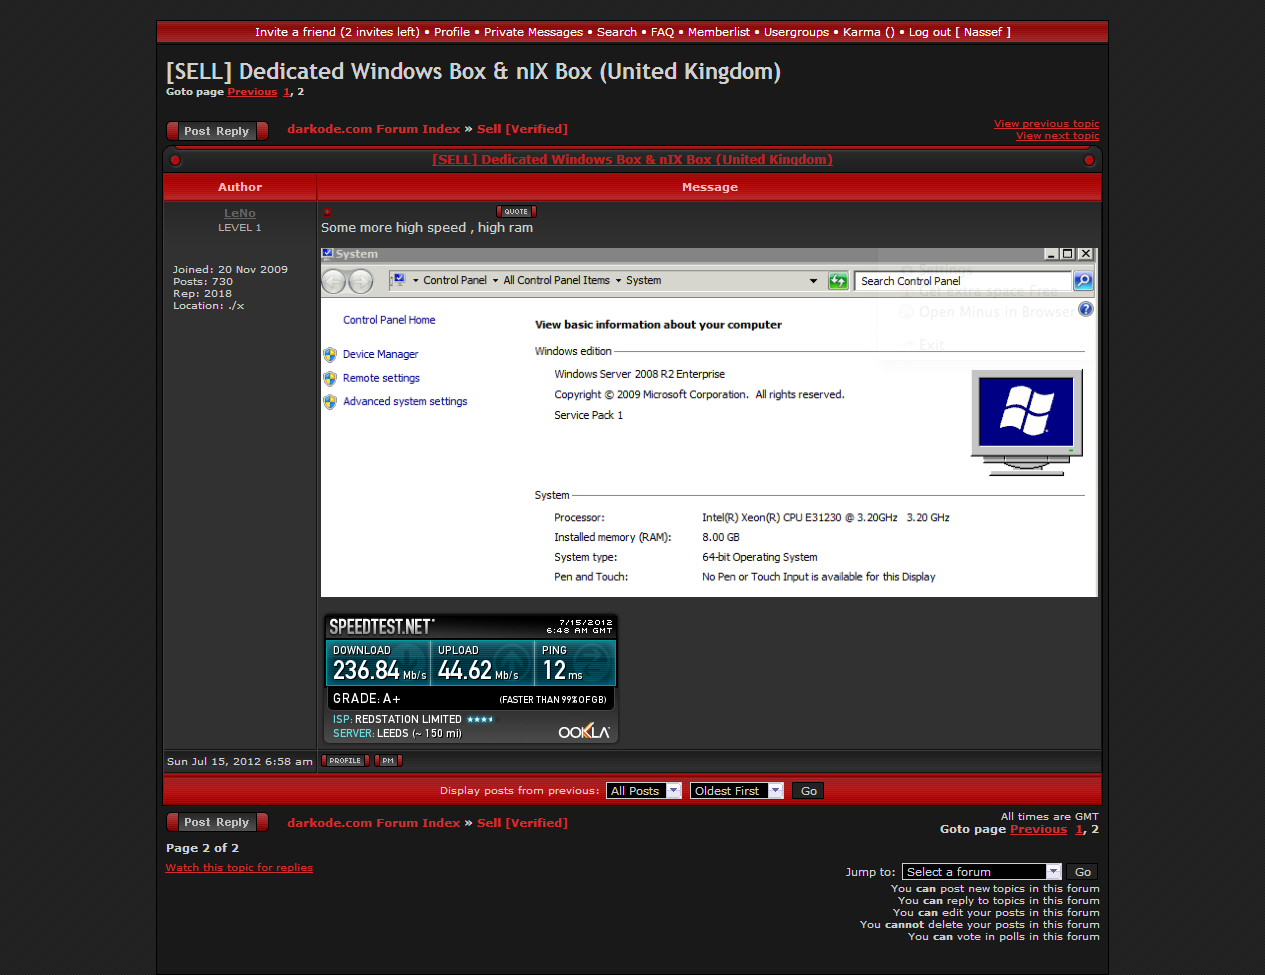The width and height of the screenshot is (1265, 975).
Task: Open author LeNo's username link
Action: point(240,213)
